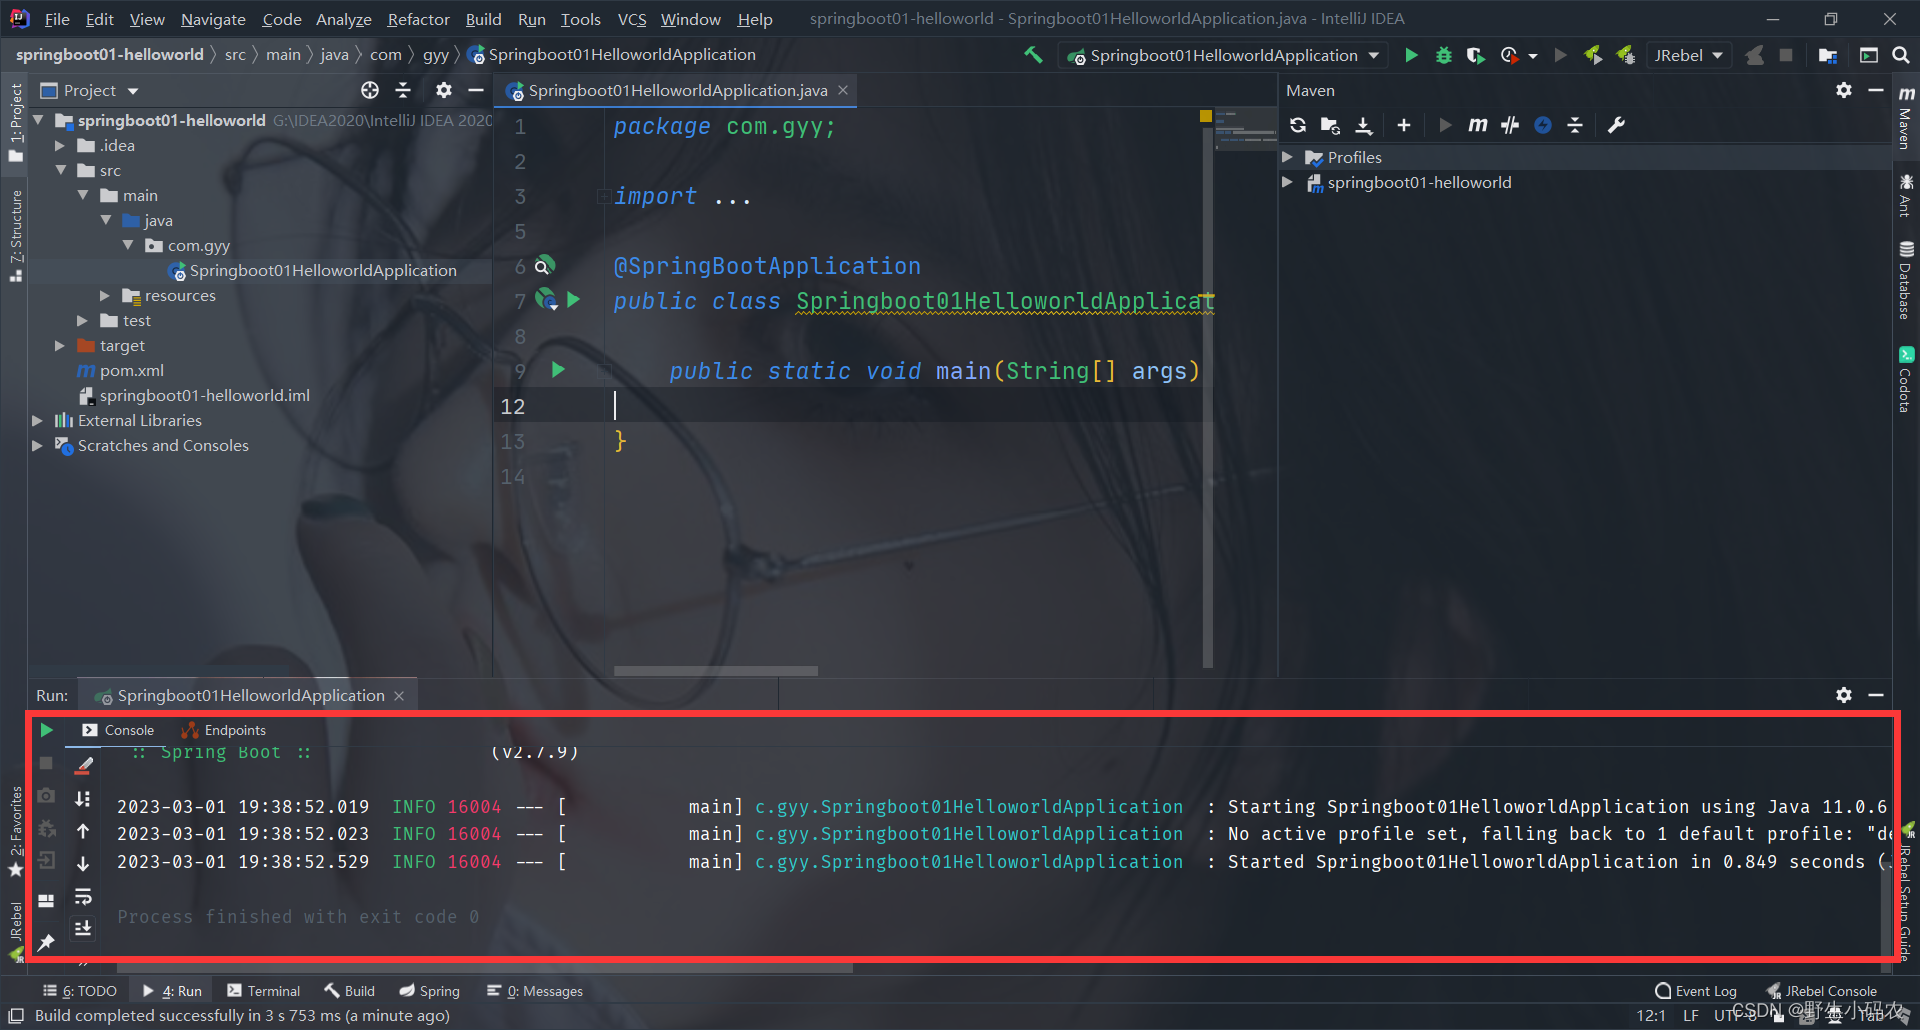The image size is (1920, 1030).
Task: Run the application with the green toolbar play button
Action: coord(1411,55)
